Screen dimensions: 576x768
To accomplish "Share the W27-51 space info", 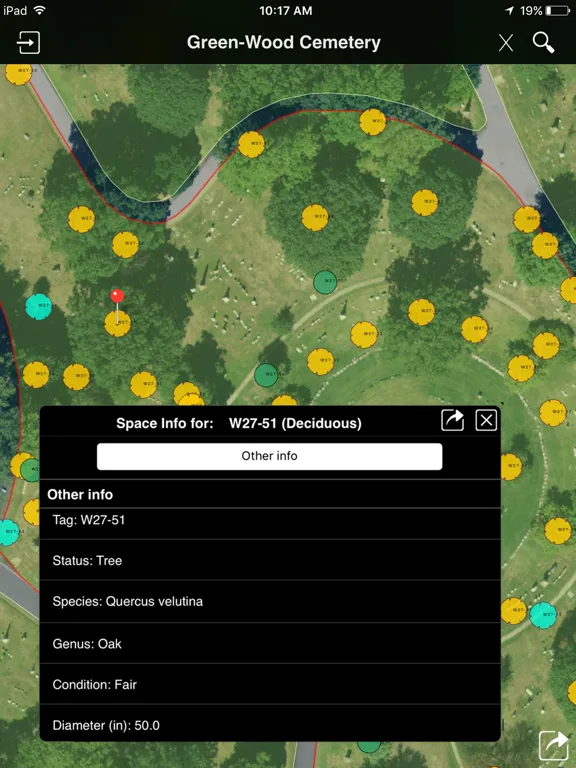I will coord(453,420).
